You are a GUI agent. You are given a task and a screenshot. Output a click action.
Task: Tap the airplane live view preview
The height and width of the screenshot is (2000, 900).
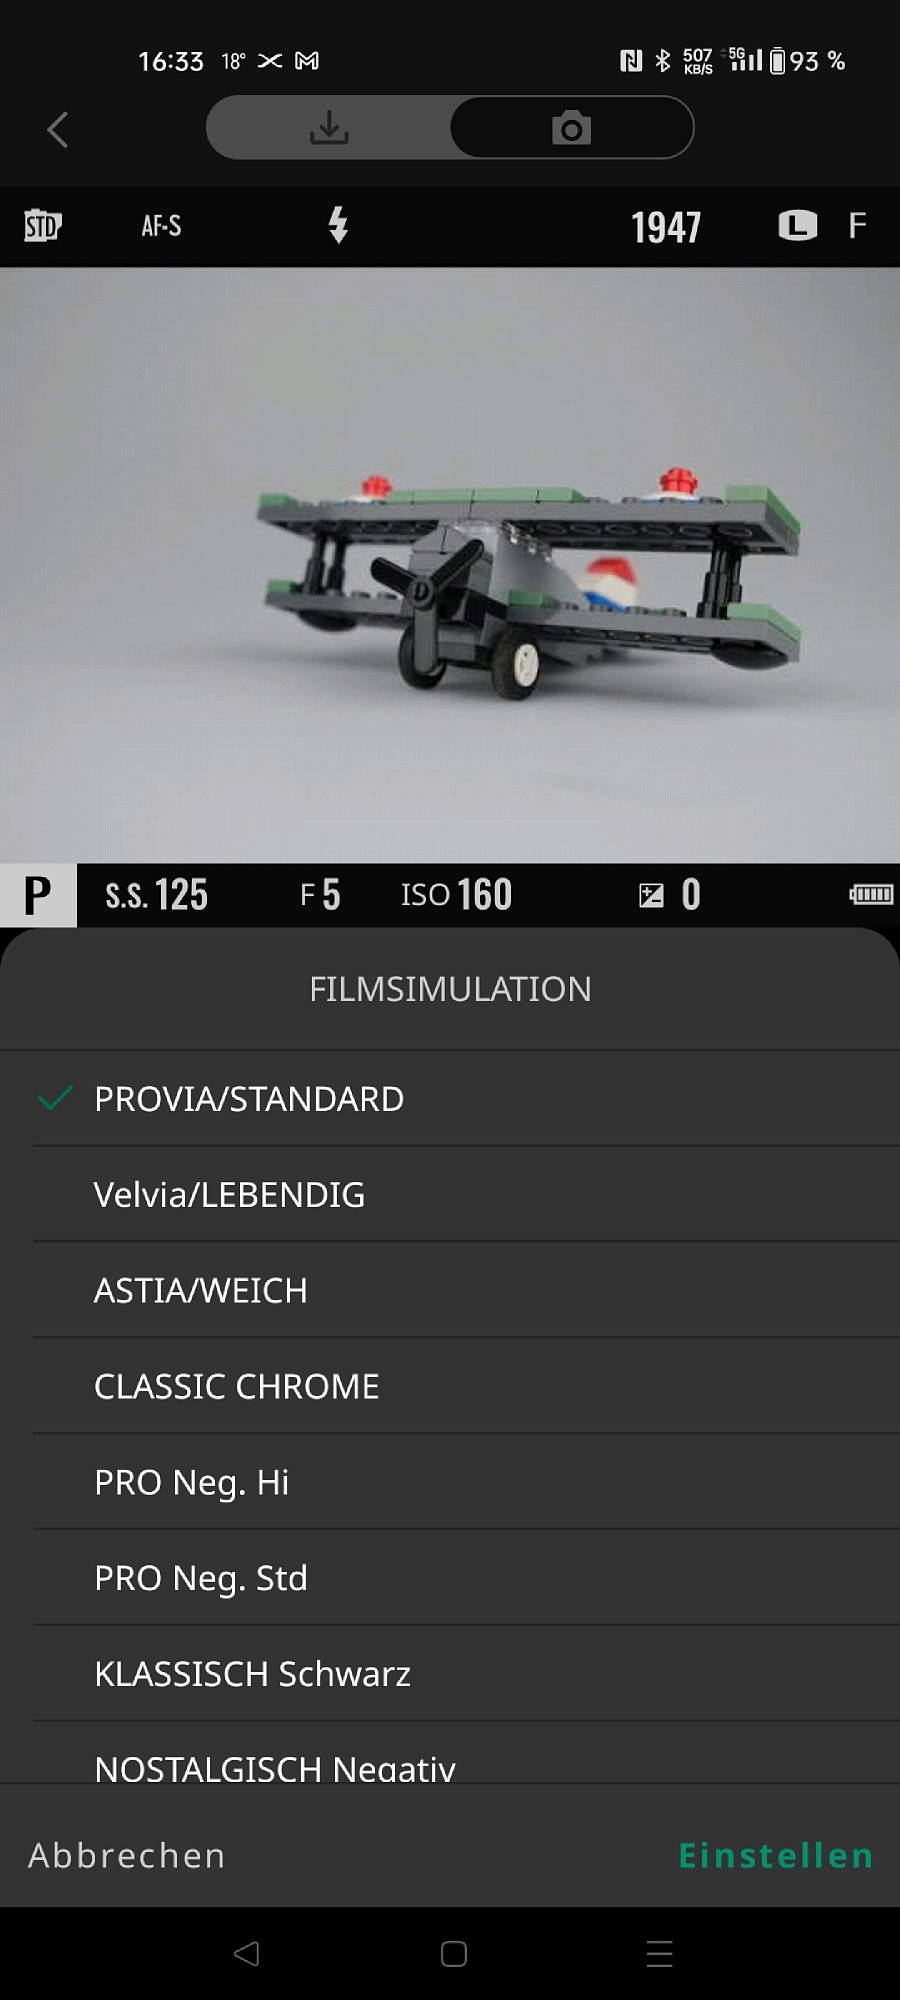(x=450, y=565)
